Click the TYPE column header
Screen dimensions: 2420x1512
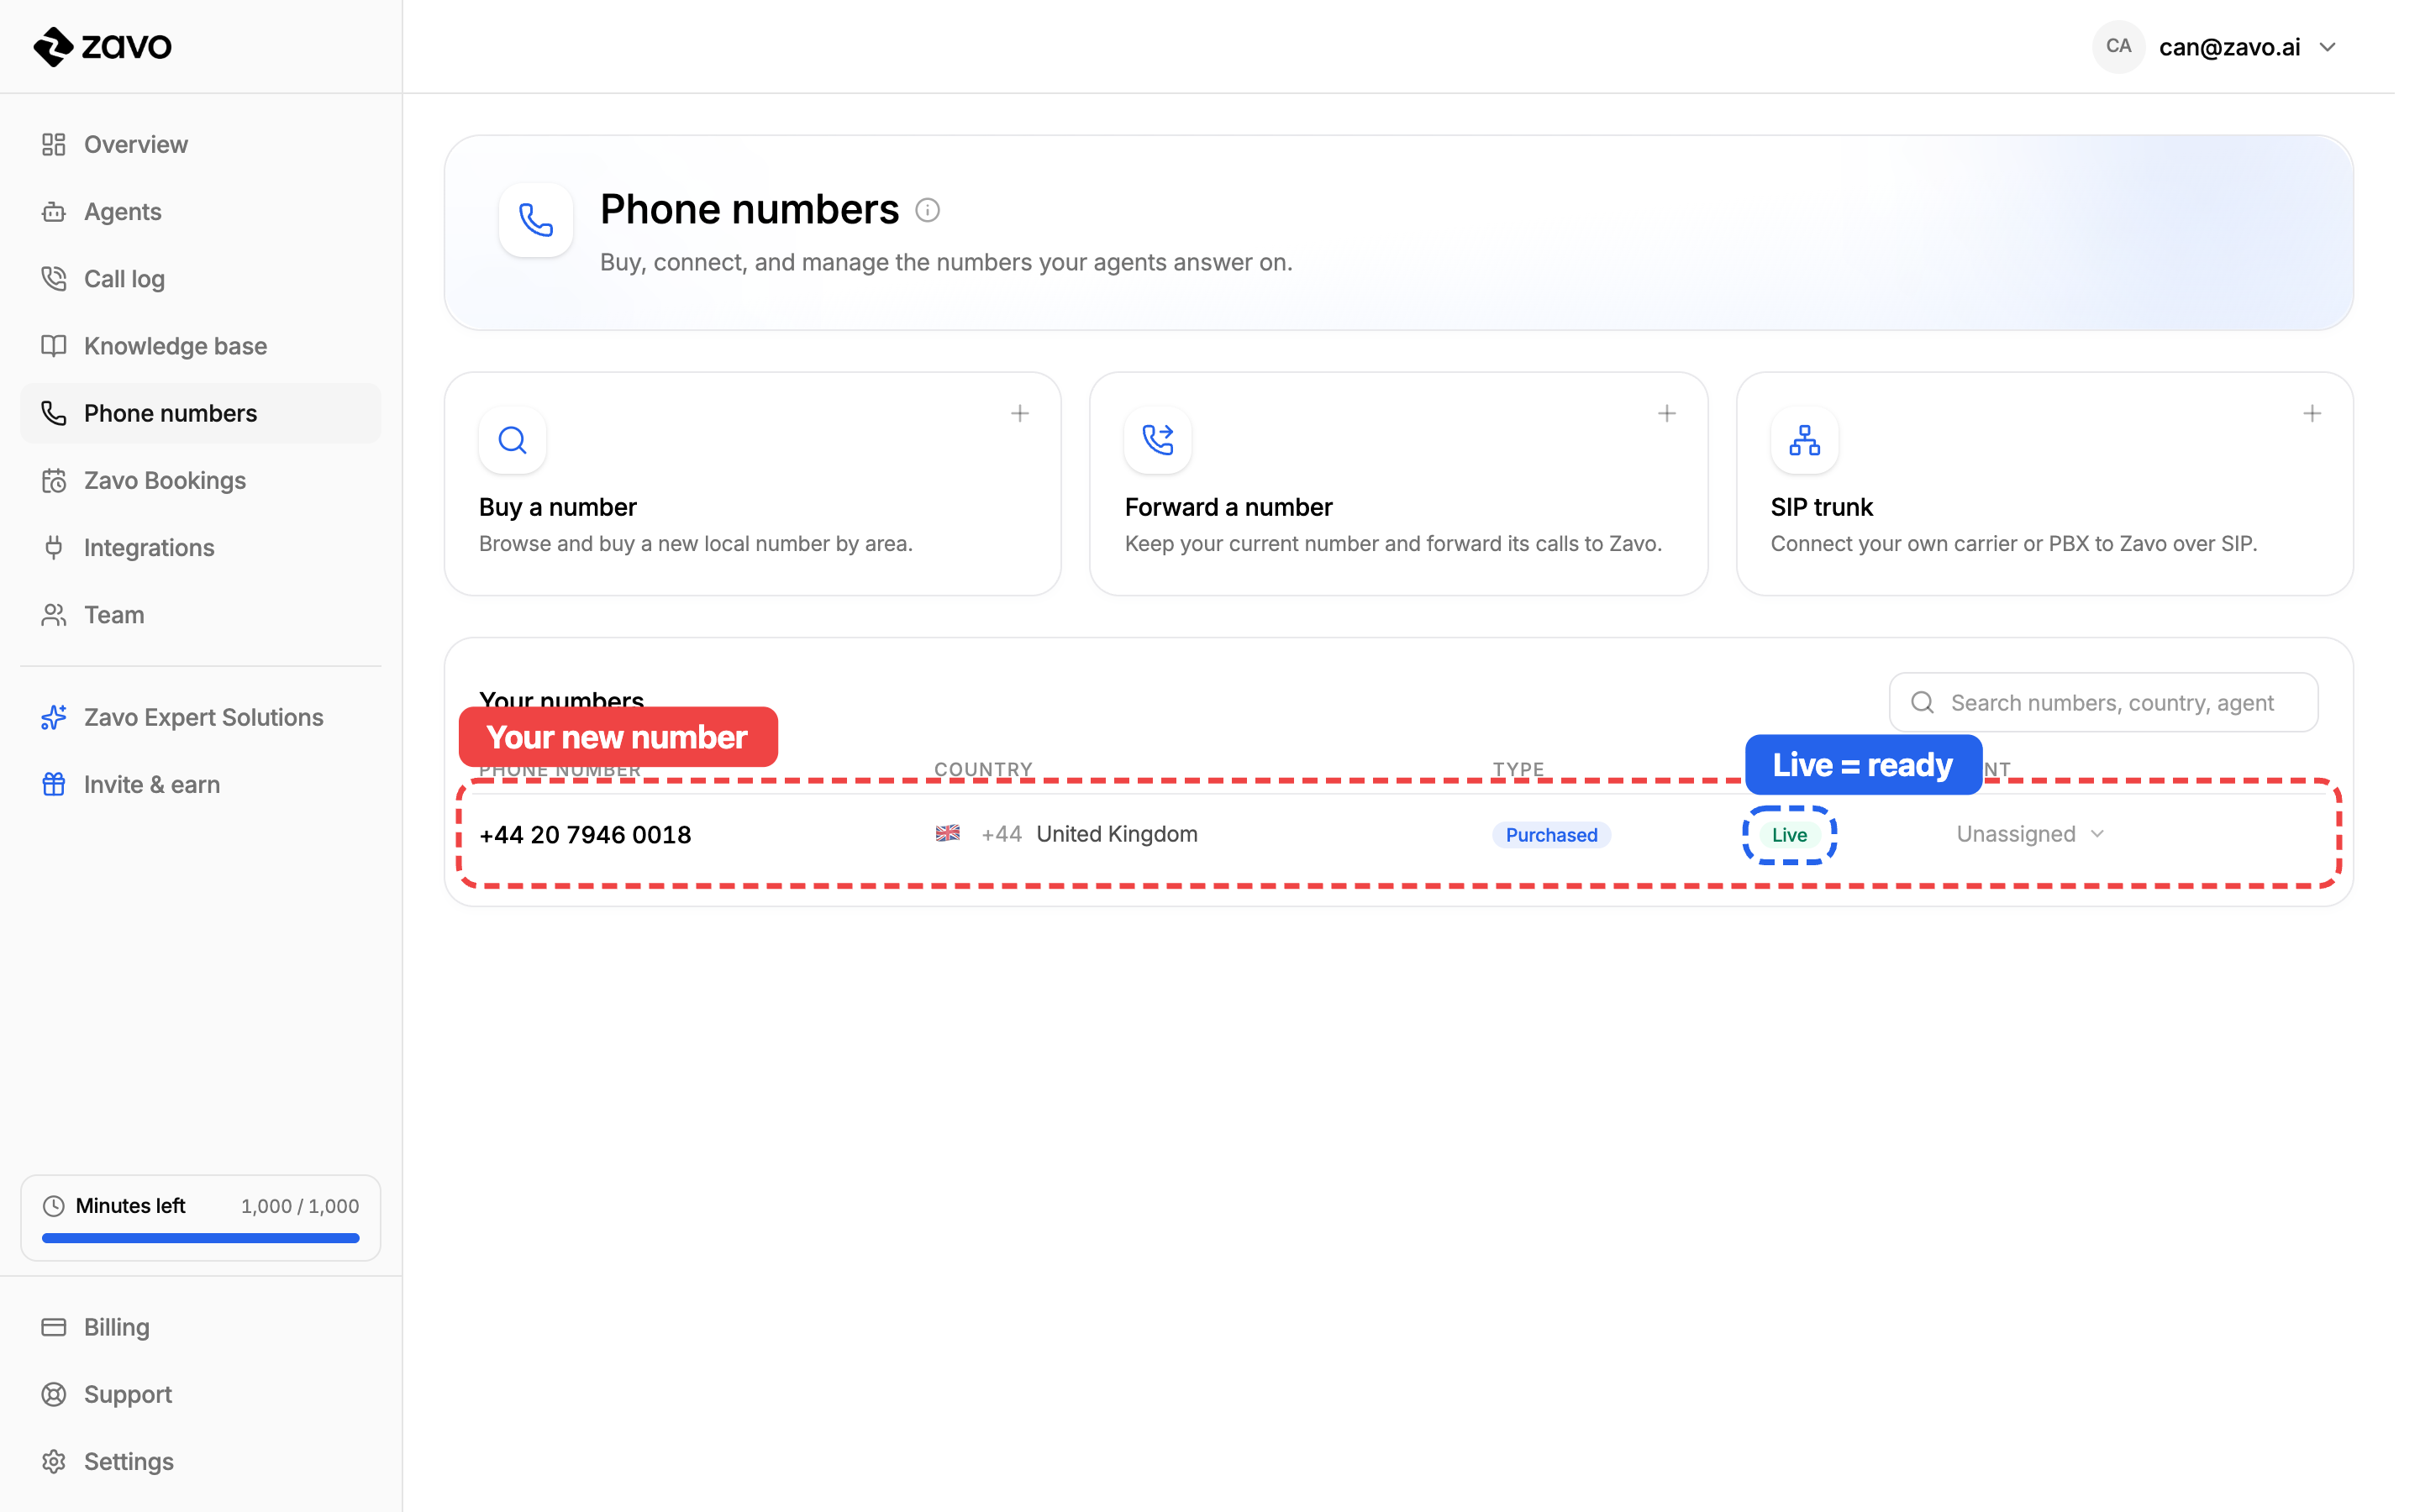pyautogui.click(x=1518, y=769)
